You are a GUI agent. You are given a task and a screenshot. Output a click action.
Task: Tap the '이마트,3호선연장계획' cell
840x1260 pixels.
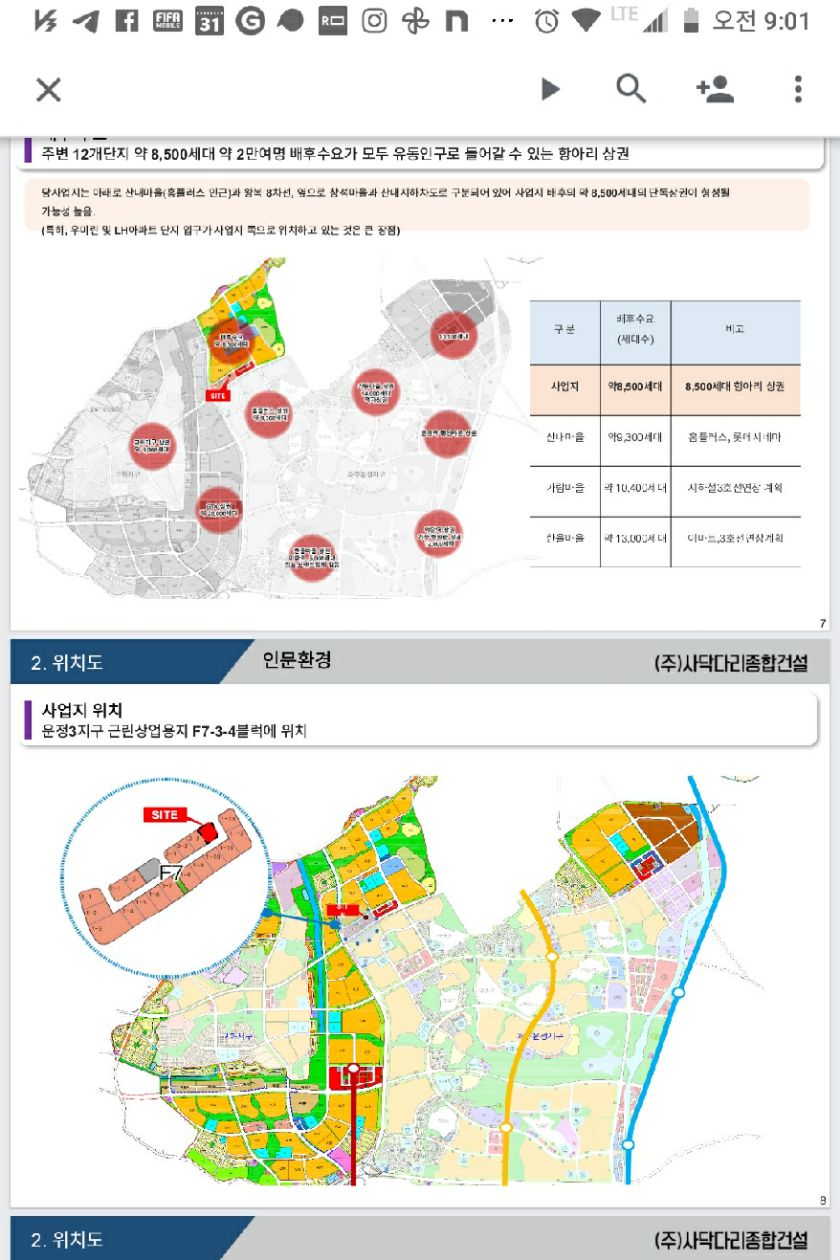(736, 541)
